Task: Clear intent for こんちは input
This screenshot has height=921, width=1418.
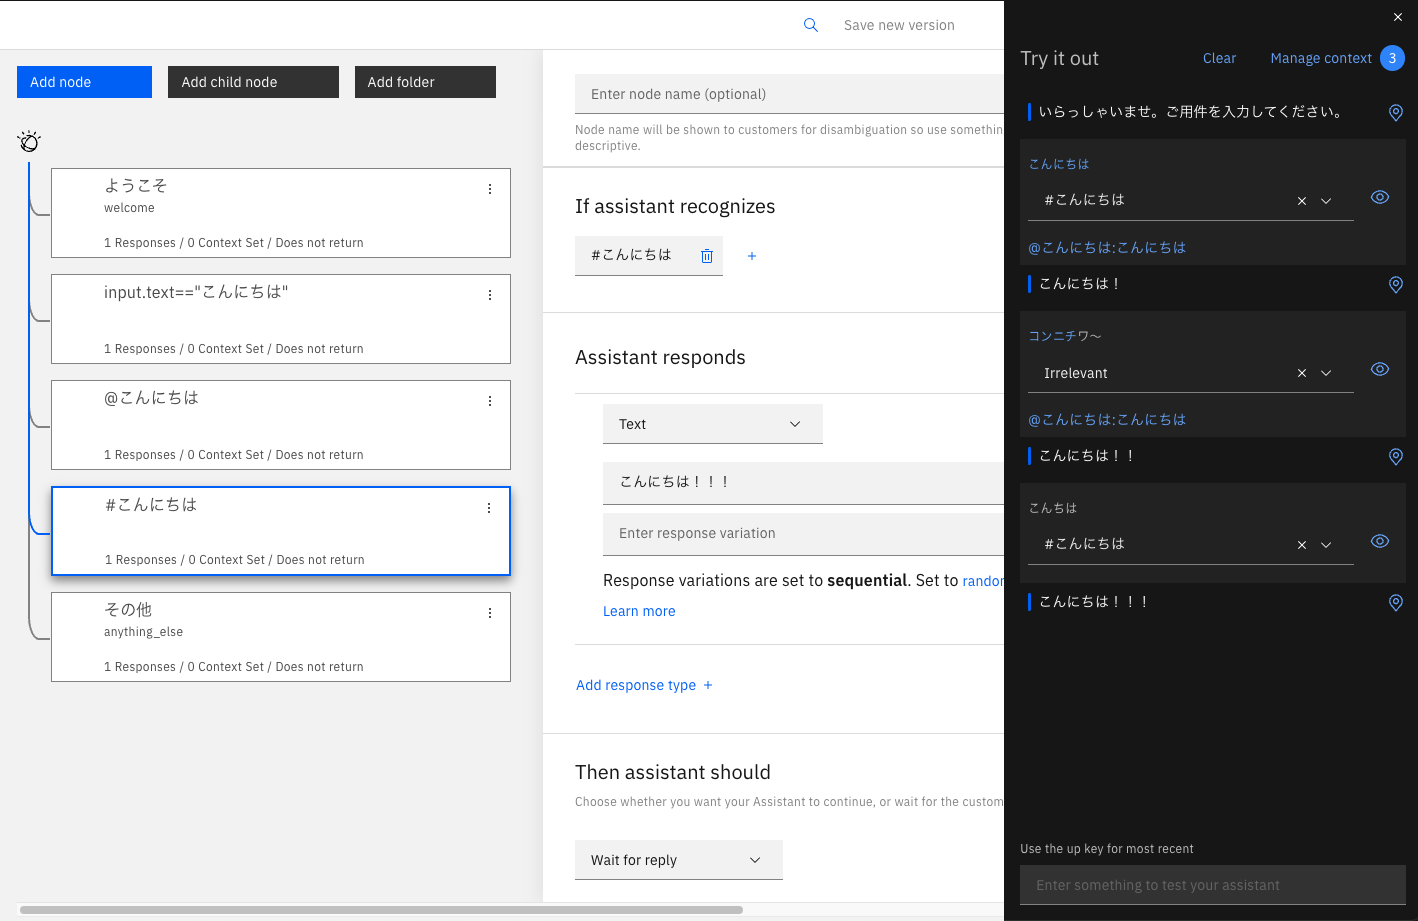Action: 1302,545
